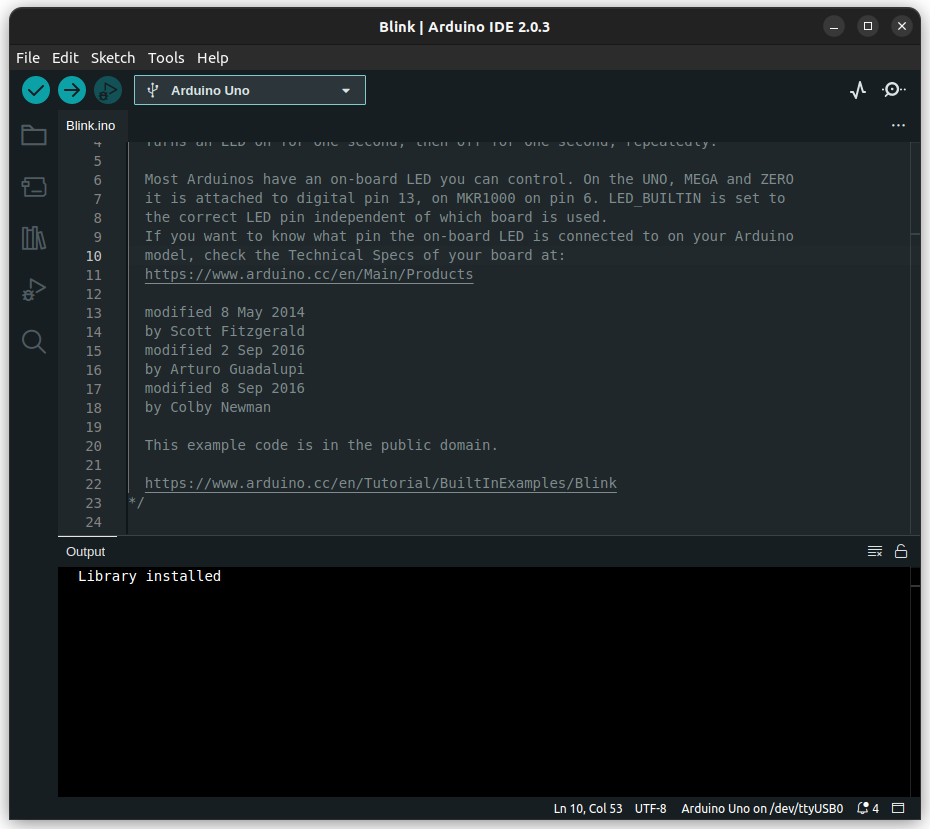Click 'This example code is in the public domain.'
Viewport: 930px width, 829px height.
321,445
